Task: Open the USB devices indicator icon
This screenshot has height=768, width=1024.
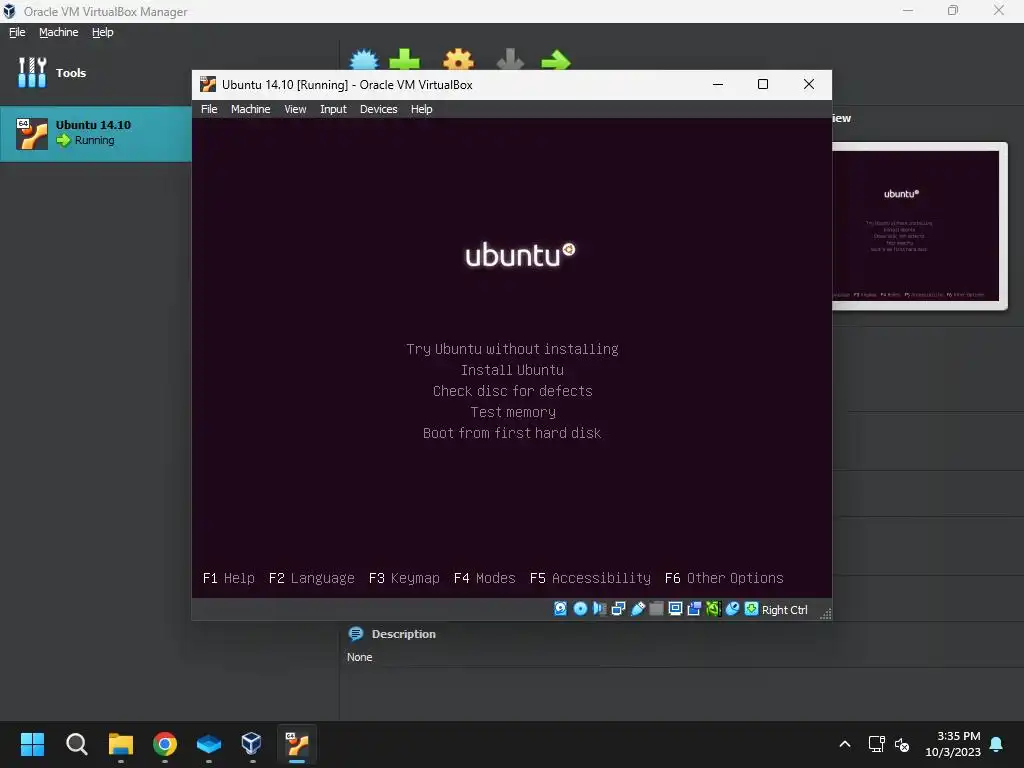Action: pos(637,609)
